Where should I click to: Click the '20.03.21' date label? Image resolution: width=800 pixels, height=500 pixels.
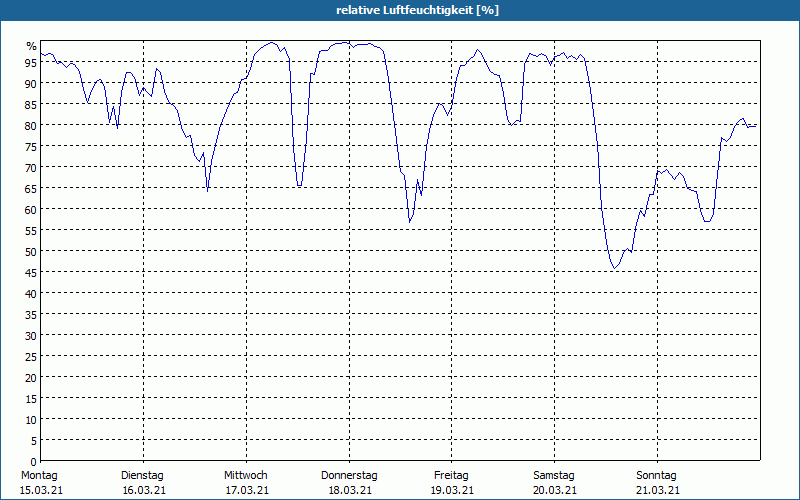click(556, 490)
